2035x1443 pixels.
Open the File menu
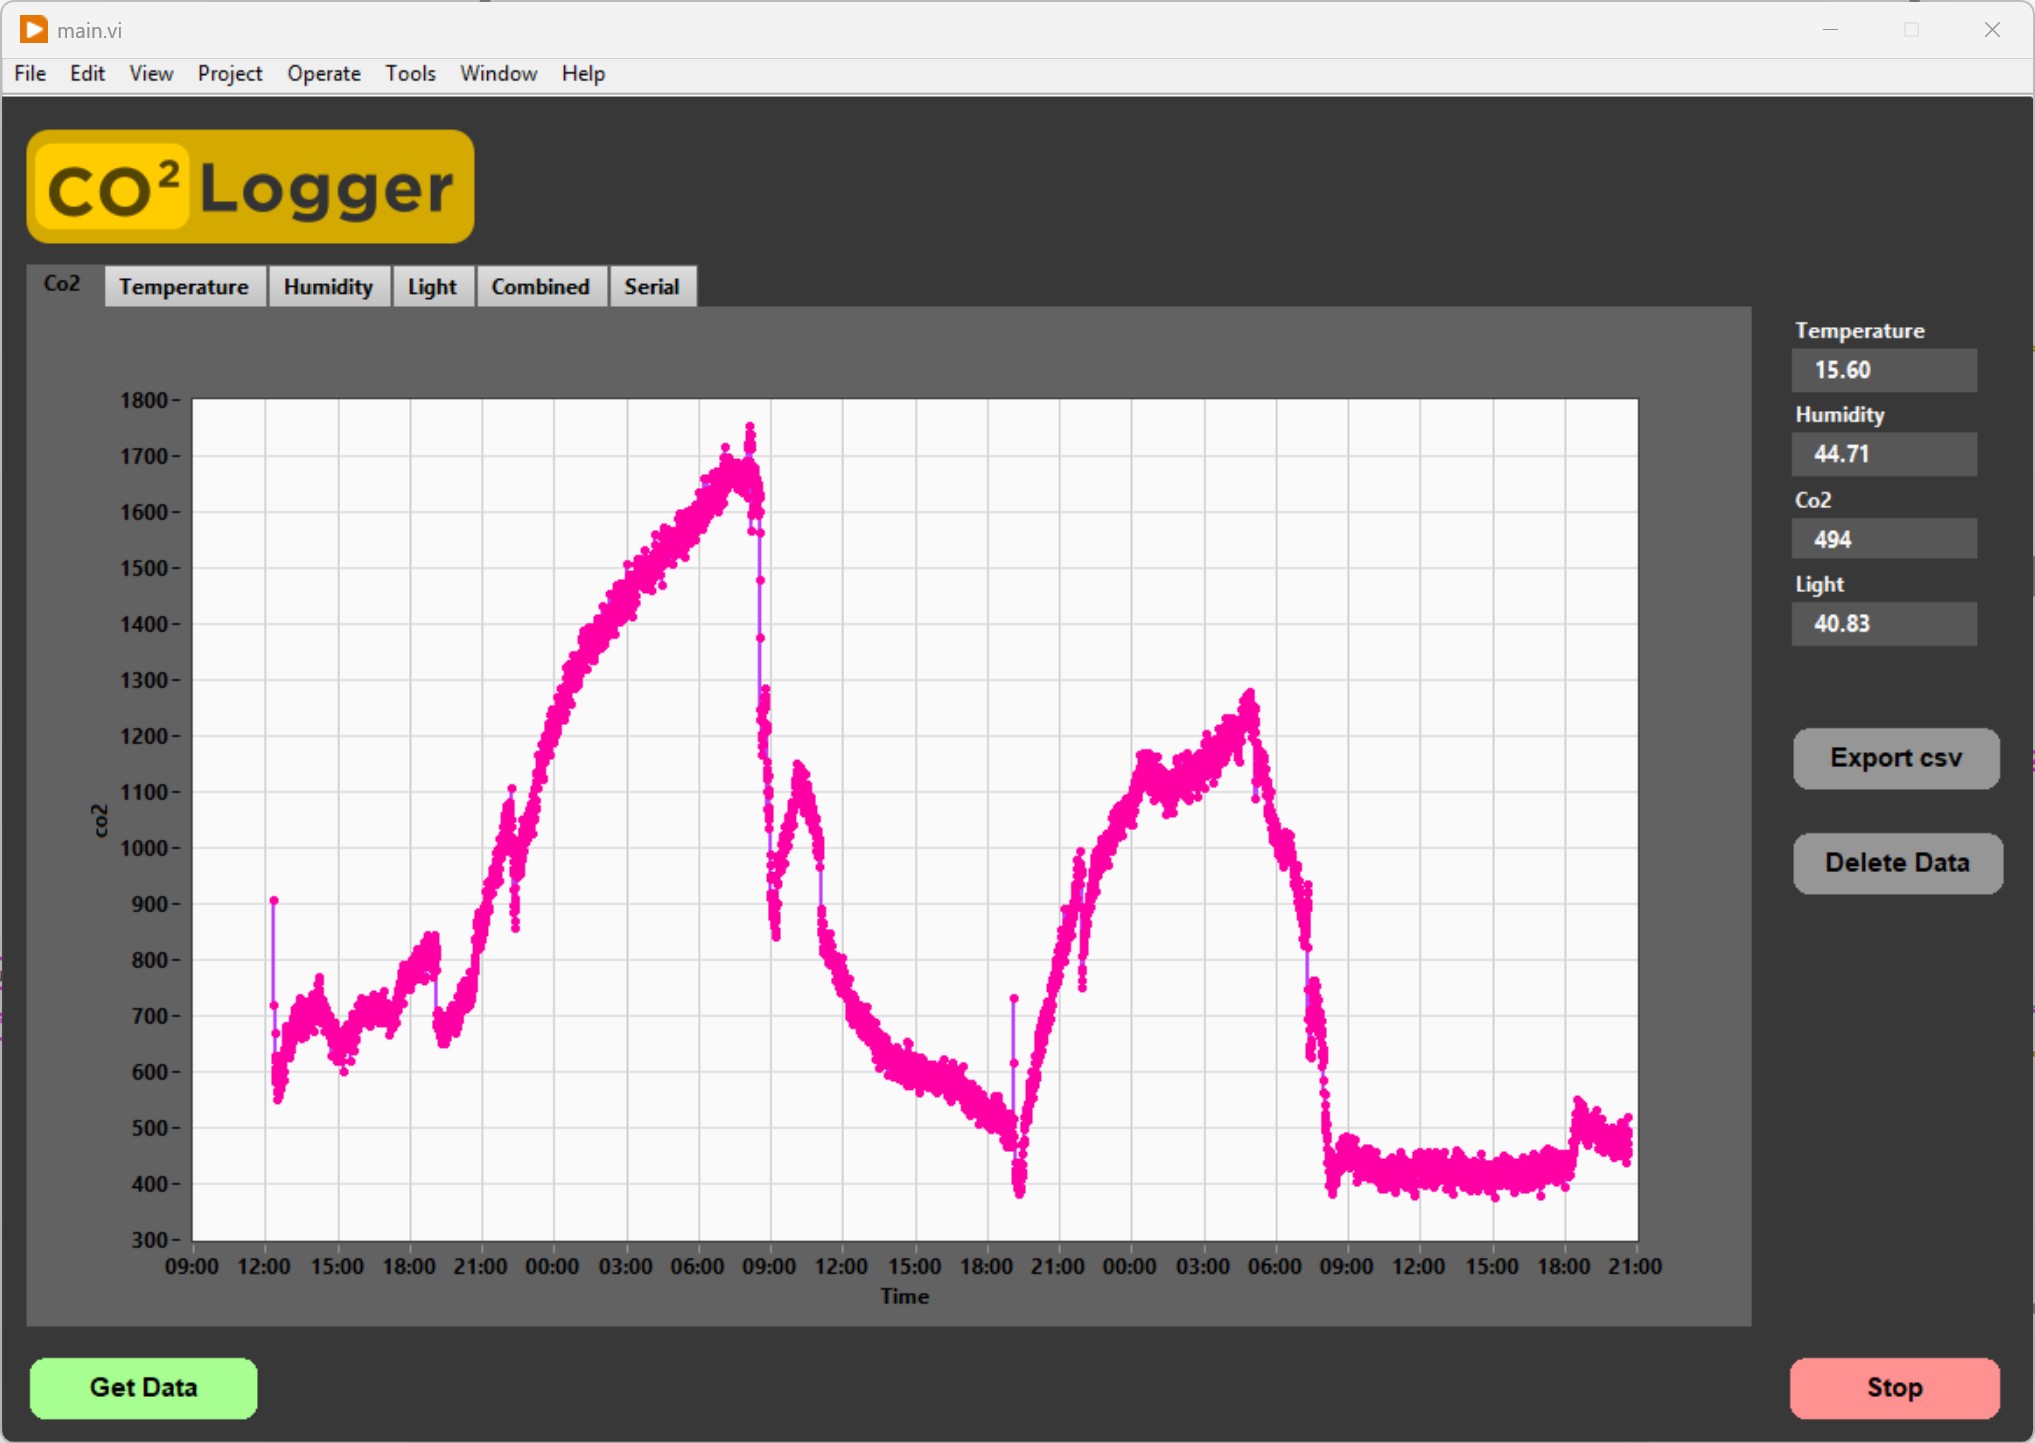29,73
